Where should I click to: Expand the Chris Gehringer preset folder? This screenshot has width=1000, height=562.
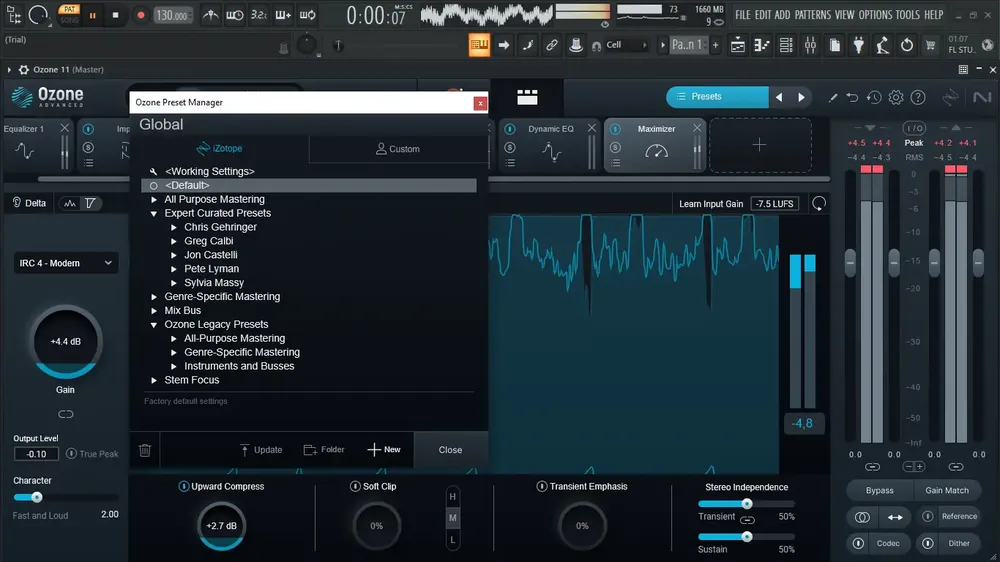point(174,227)
